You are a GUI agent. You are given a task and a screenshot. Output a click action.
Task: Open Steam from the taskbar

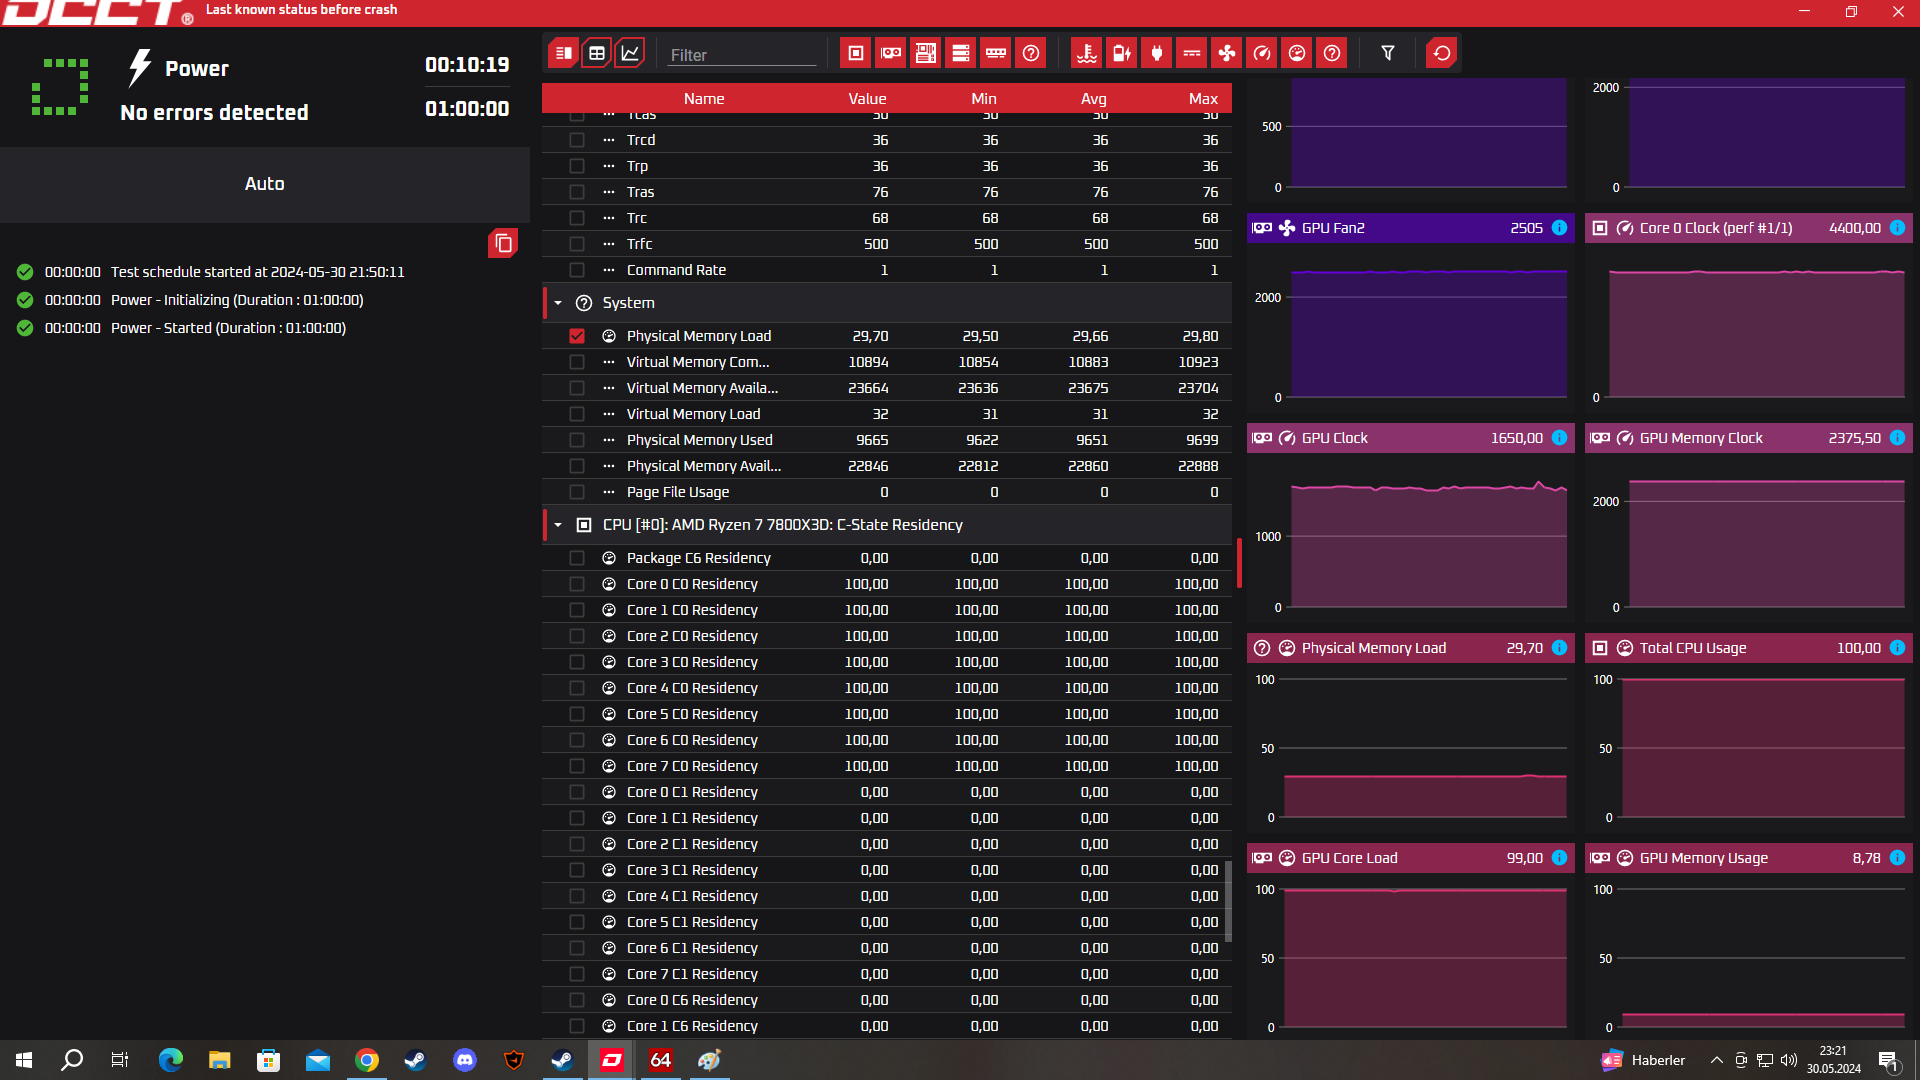pos(415,1060)
